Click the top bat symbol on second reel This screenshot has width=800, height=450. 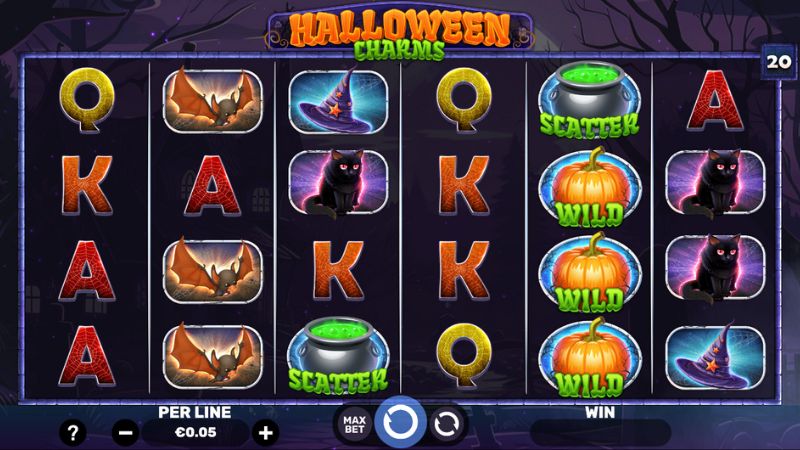coord(212,100)
